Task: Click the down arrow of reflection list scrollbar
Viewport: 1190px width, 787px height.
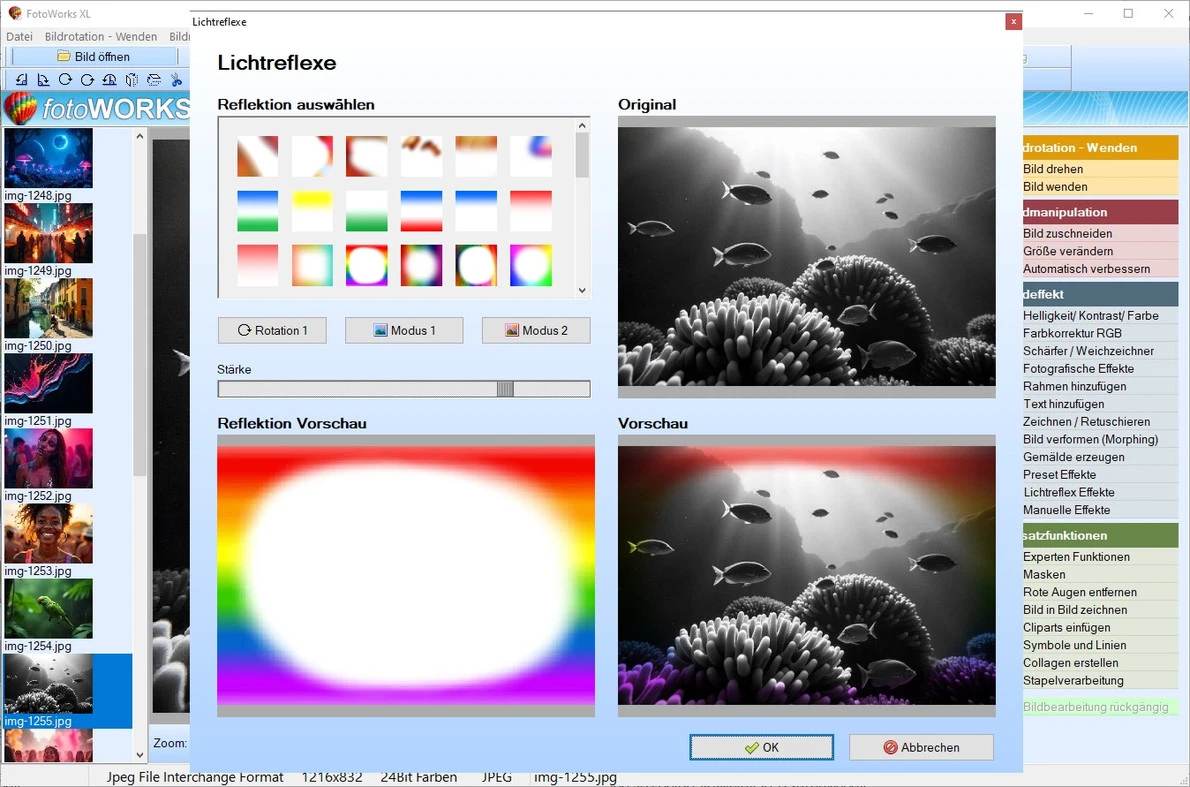Action: pos(582,290)
